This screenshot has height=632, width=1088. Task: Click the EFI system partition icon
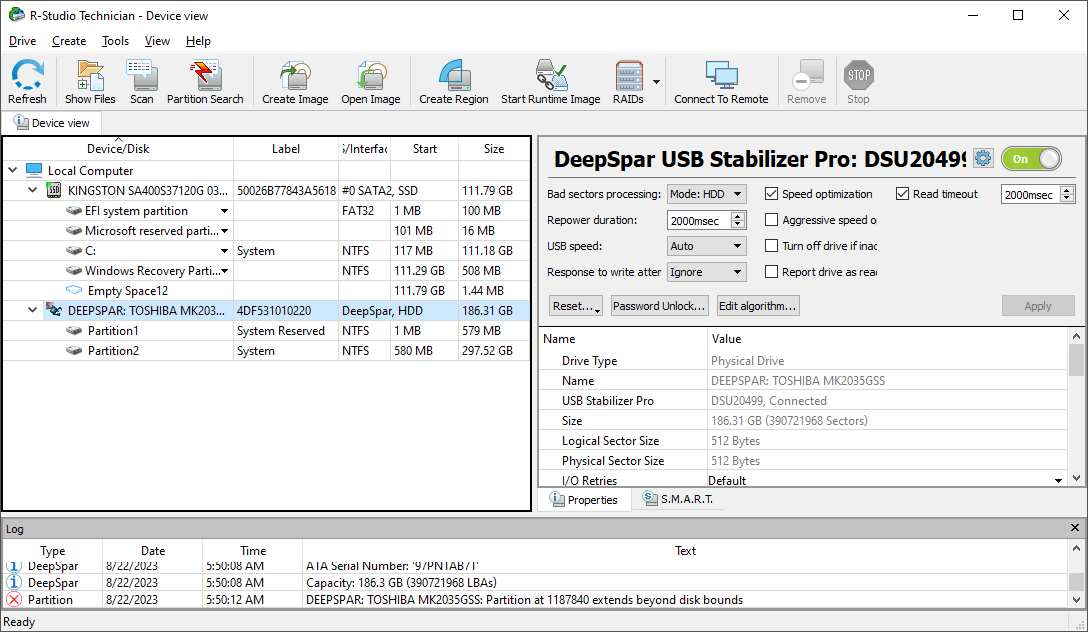point(74,210)
